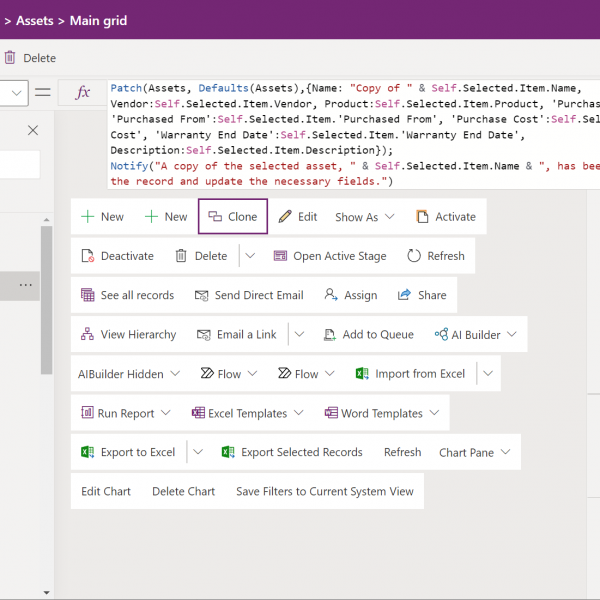Viewport: 600px width, 600px height.
Task: Click the fx formula icon
Action: [83, 93]
